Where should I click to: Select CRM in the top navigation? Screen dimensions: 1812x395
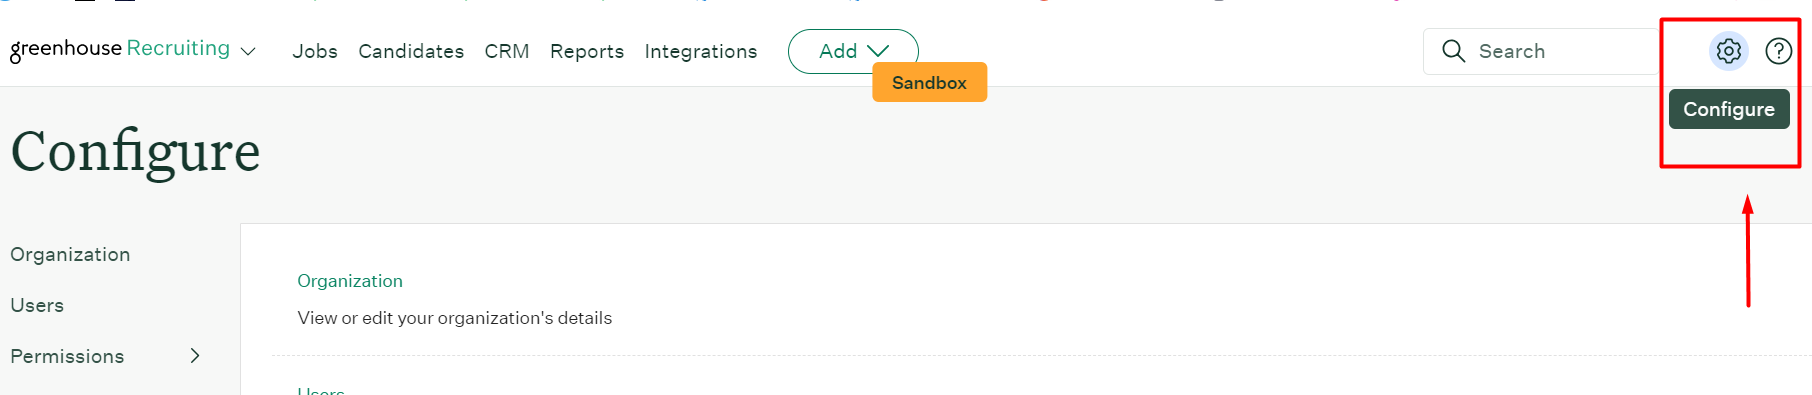(507, 51)
